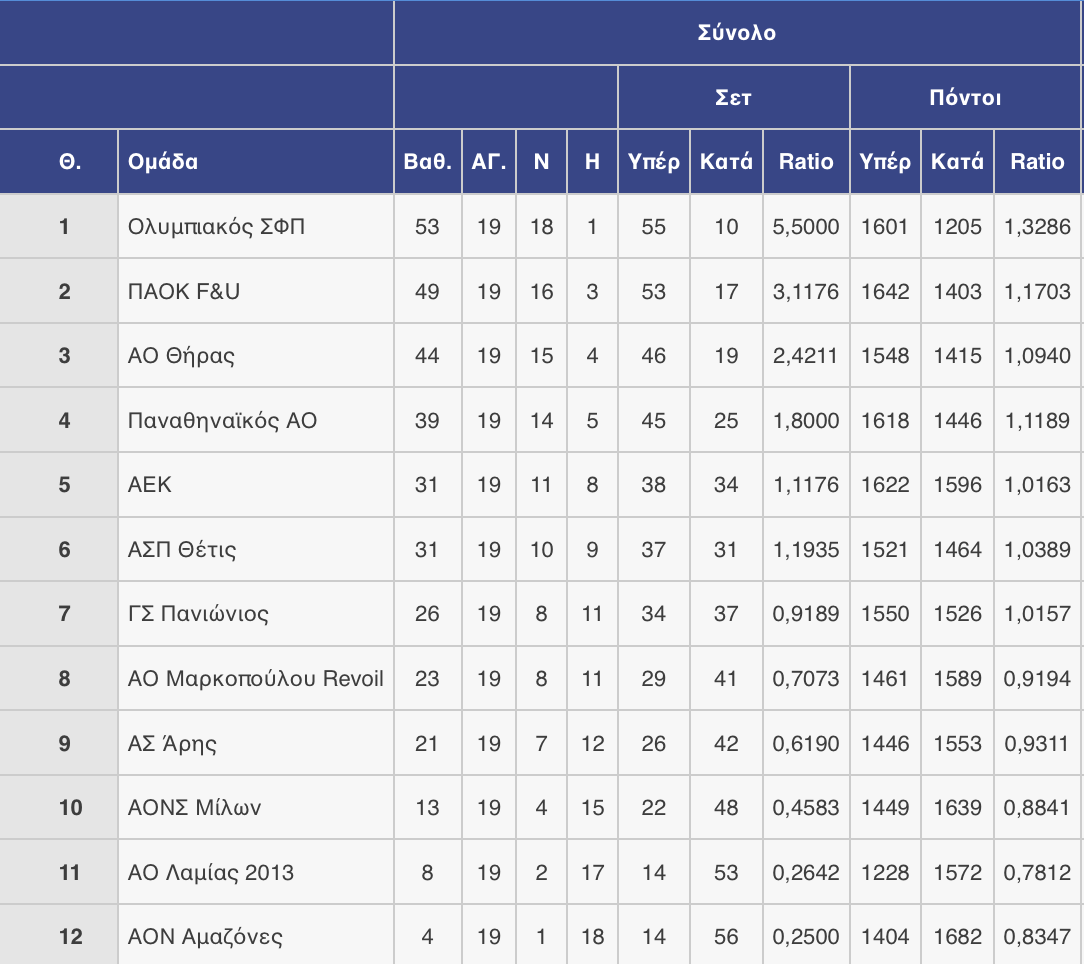This screenshot has height=964, width=1084.
Task: Click set ratio 1,1935
Action: (x=806, y=550)
